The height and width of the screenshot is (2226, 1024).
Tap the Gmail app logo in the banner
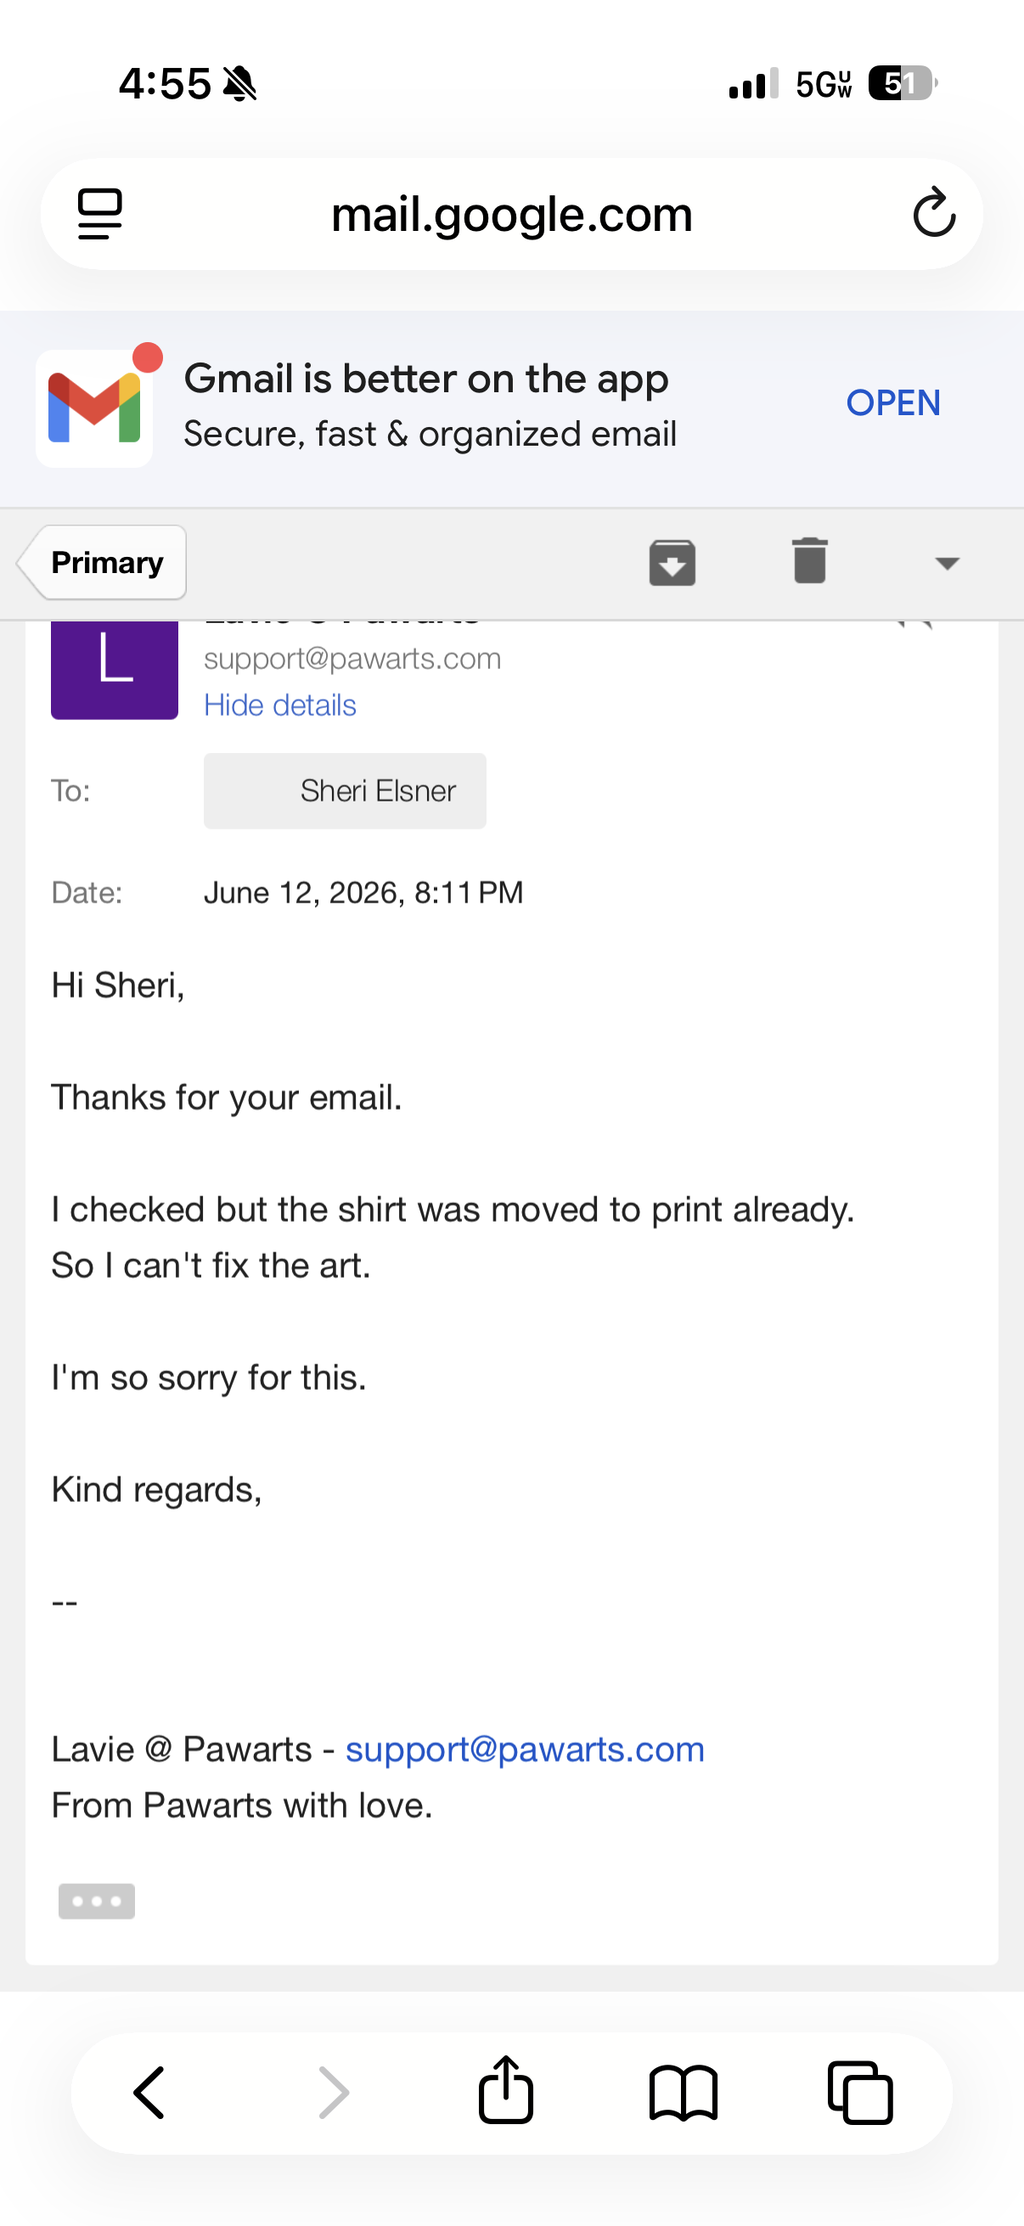tap(95, 408)
